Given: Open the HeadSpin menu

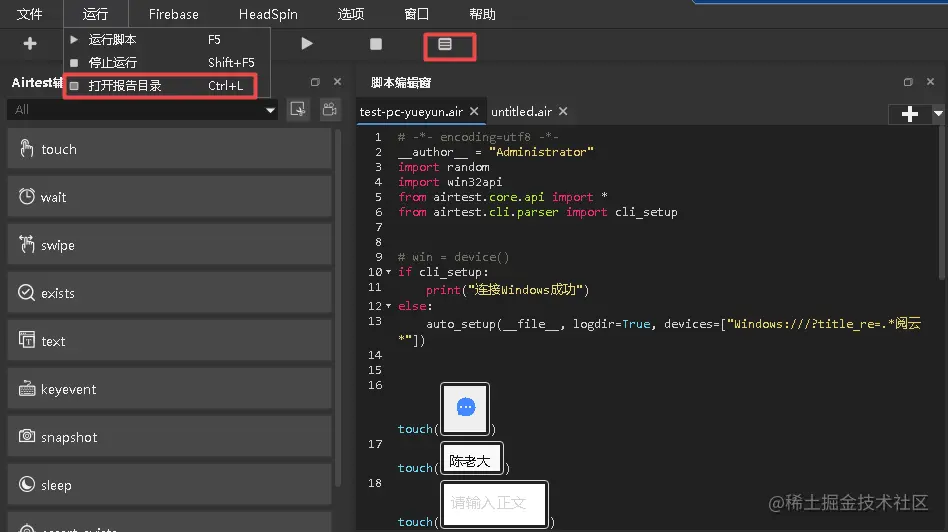Looking at the screenshot, I should [x=268, y=14].
